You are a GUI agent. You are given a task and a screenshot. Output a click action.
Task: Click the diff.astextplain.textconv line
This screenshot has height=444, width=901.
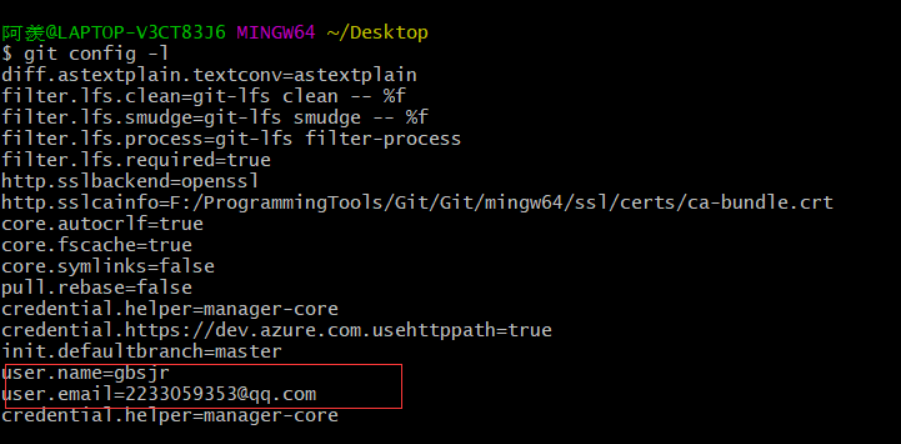point(209,75)
